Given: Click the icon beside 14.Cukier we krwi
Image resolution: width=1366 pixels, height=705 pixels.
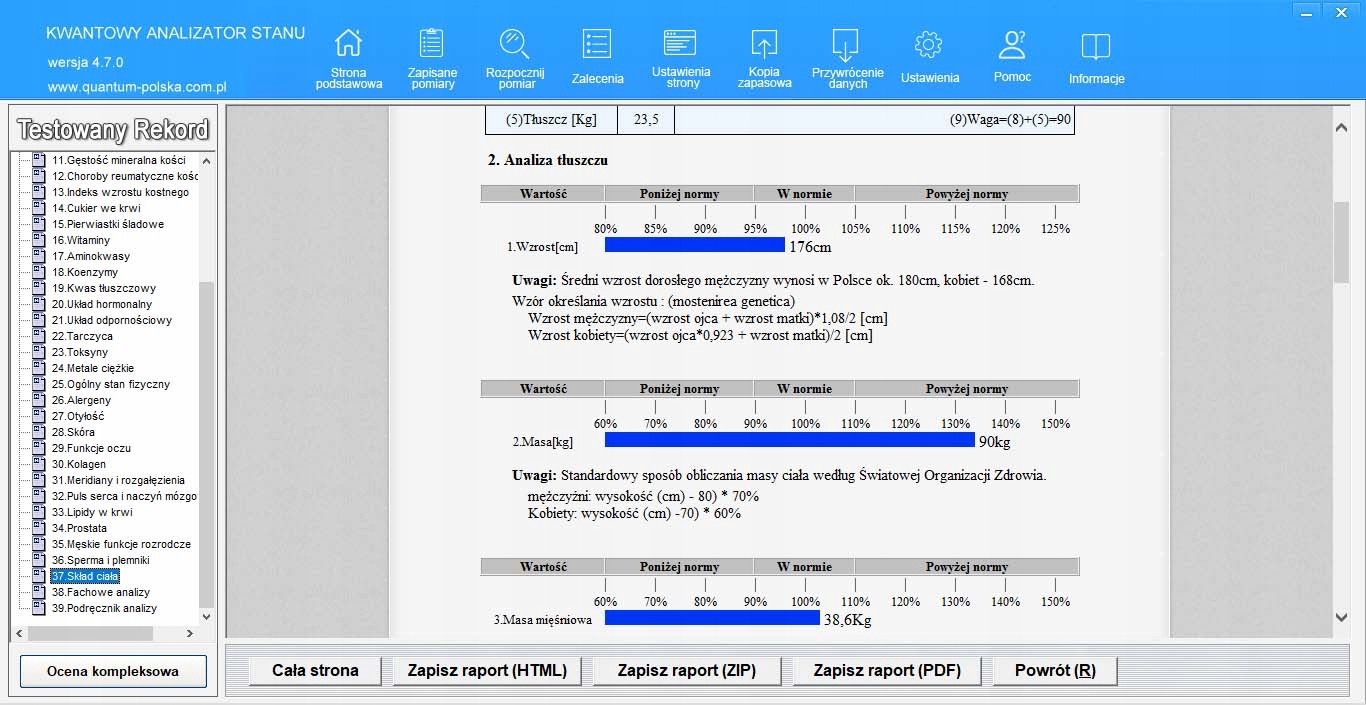Looking at the screenshot, I should click(x=40, y=208).
